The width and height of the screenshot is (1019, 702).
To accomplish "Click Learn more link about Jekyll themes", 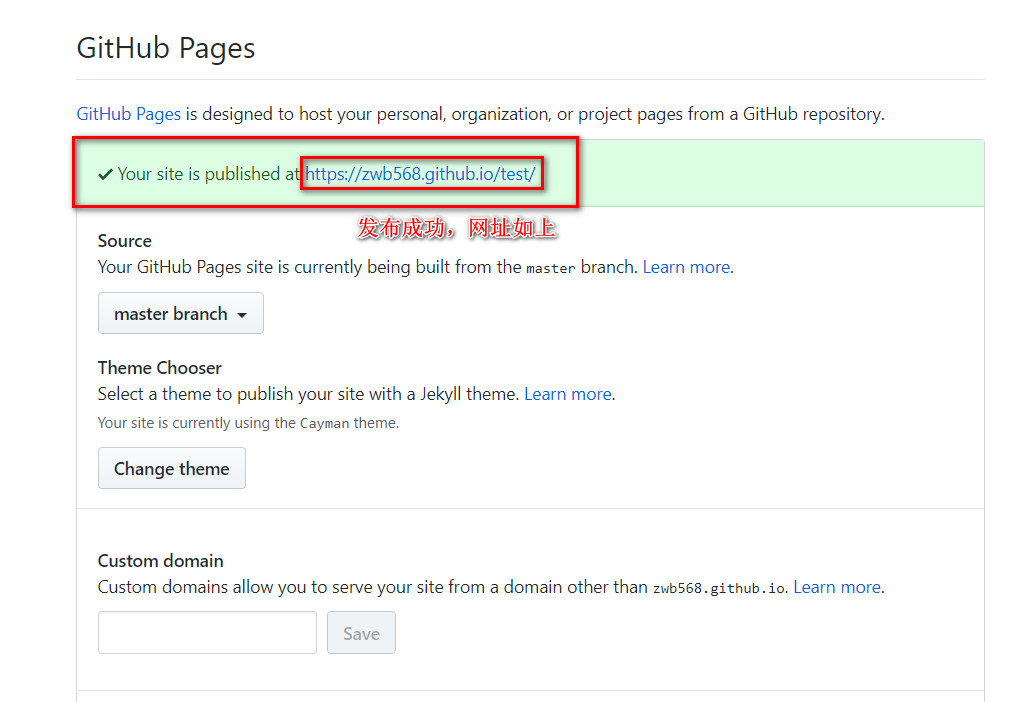I will pyautogui.click(x=568, y=394).
